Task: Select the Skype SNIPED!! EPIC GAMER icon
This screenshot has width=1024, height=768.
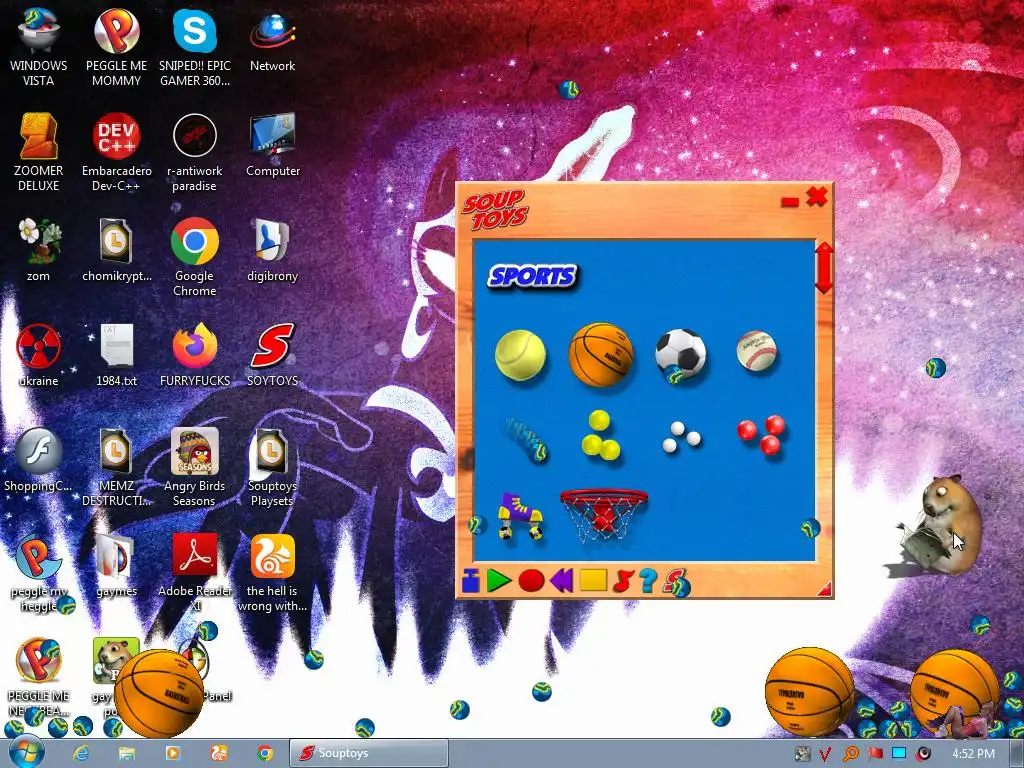Action: point(195,48)
